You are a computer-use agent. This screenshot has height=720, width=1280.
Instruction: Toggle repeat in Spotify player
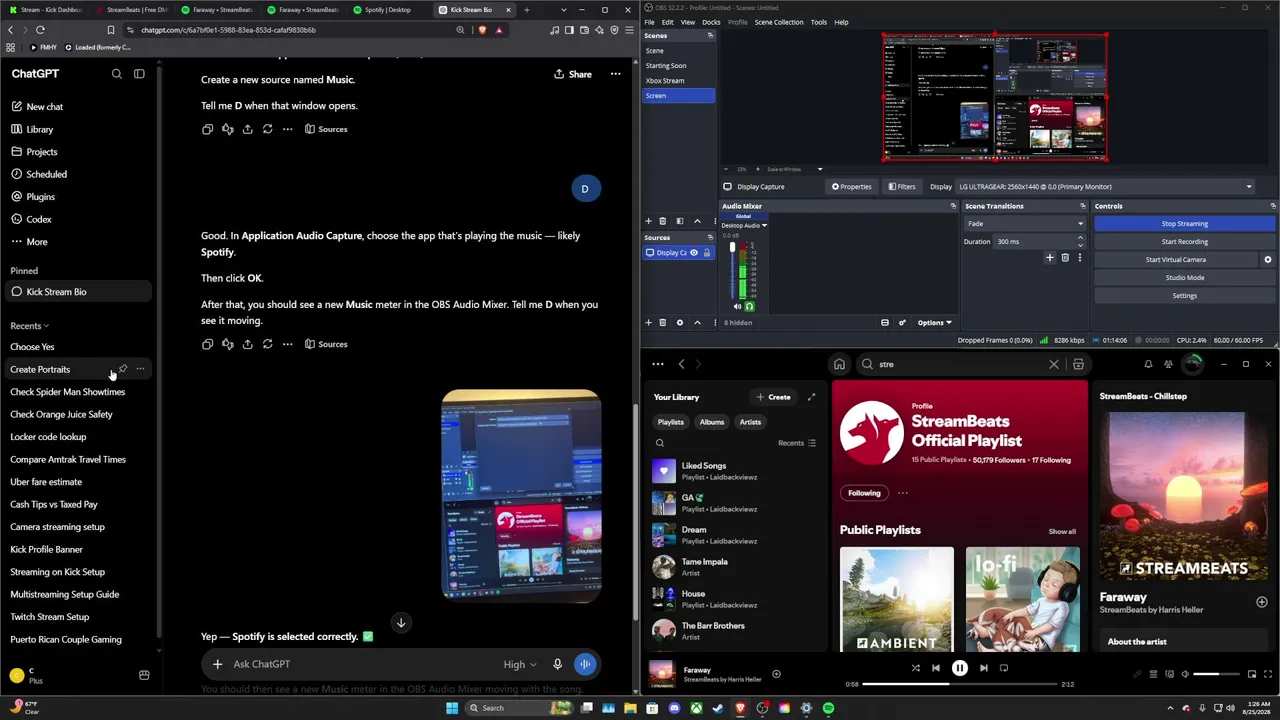(1004, 668)
